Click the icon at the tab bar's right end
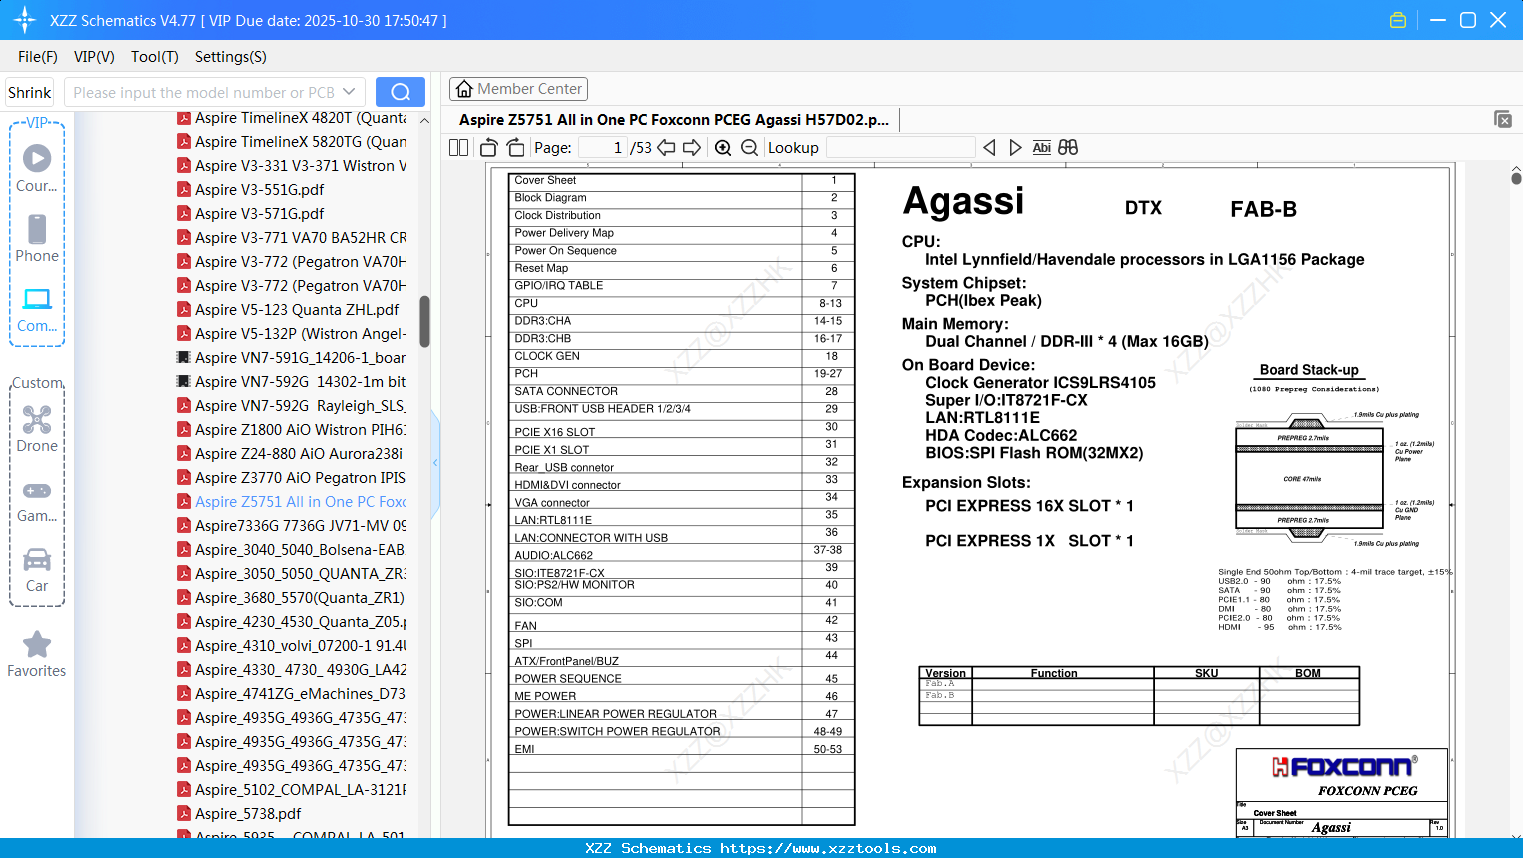1523x858 pixels. pyautogui.click(x=1503, y=119)
